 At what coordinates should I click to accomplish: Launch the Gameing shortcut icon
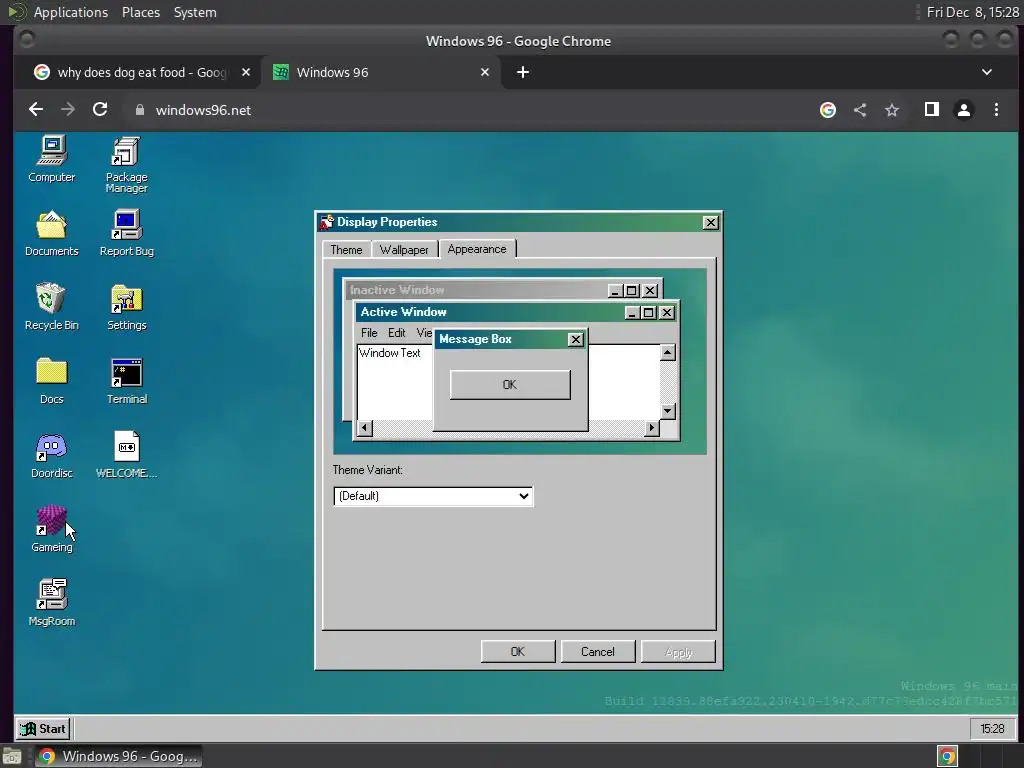(x=52, y=529)
